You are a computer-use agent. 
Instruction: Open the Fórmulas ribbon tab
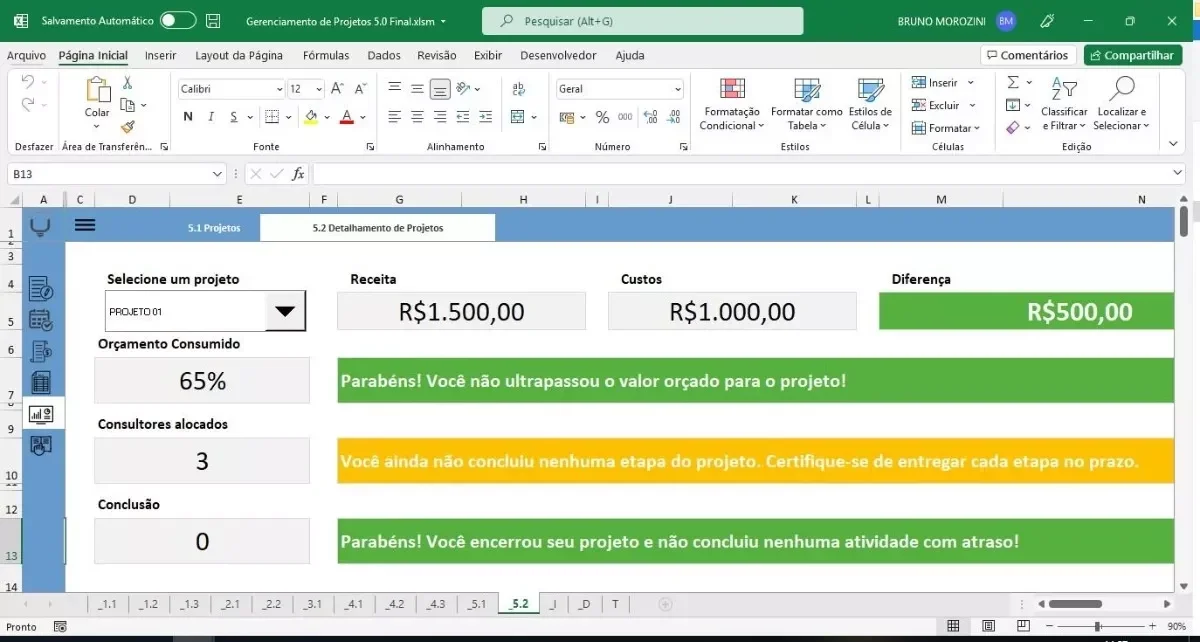coord(326,56)
